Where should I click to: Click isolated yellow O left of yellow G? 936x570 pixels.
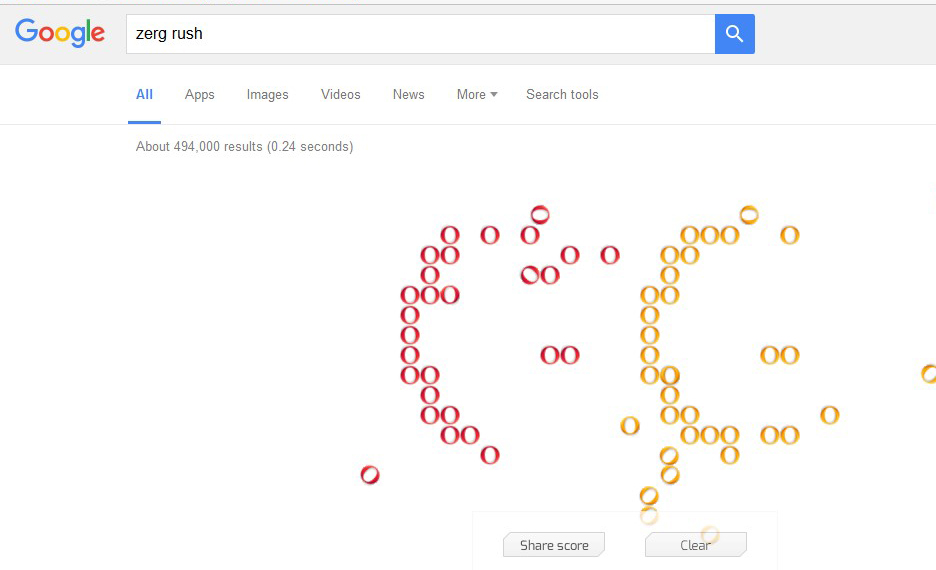(x=630, y=425)
